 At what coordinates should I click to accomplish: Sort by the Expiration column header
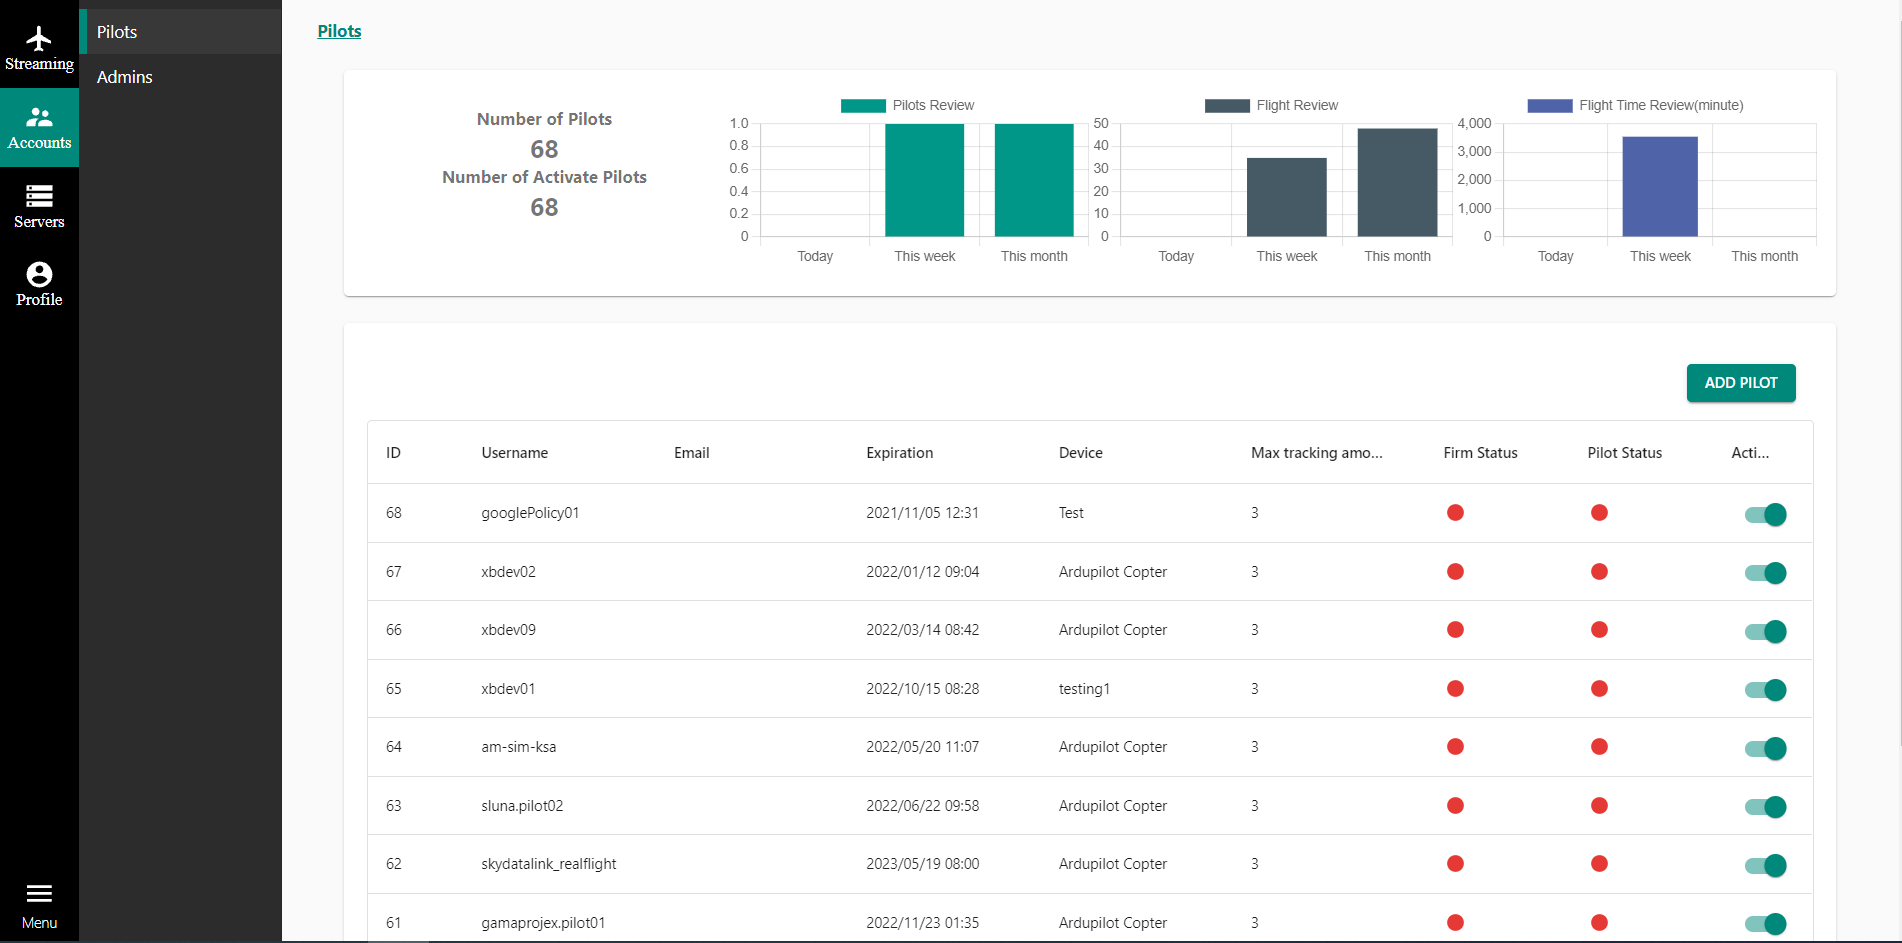[899, 453]
